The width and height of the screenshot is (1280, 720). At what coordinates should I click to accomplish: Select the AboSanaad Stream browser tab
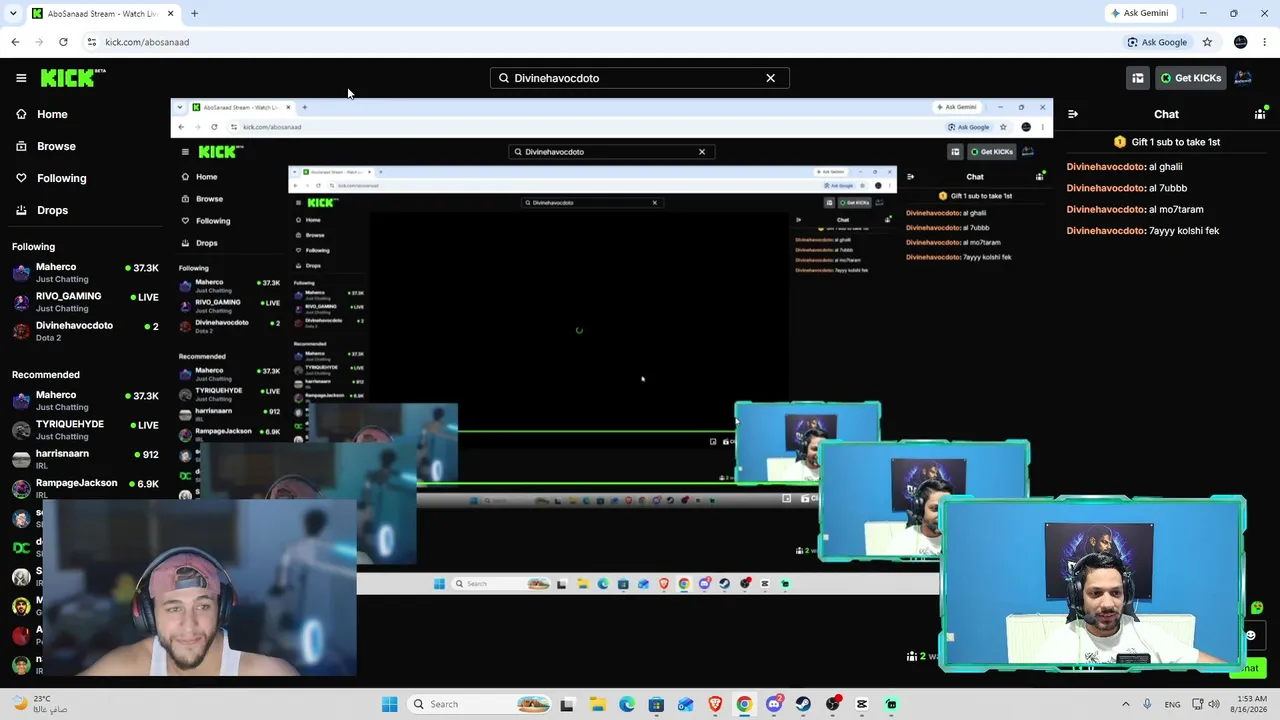[x=103, y=13]
